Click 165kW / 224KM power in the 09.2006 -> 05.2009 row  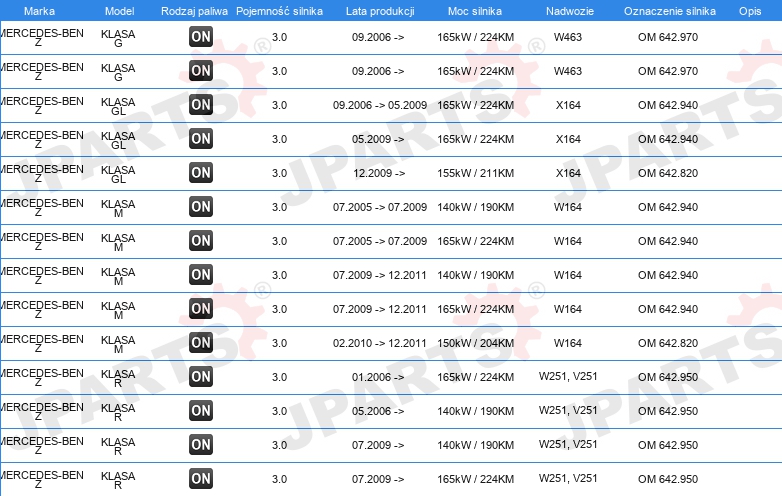coord(475,105)
